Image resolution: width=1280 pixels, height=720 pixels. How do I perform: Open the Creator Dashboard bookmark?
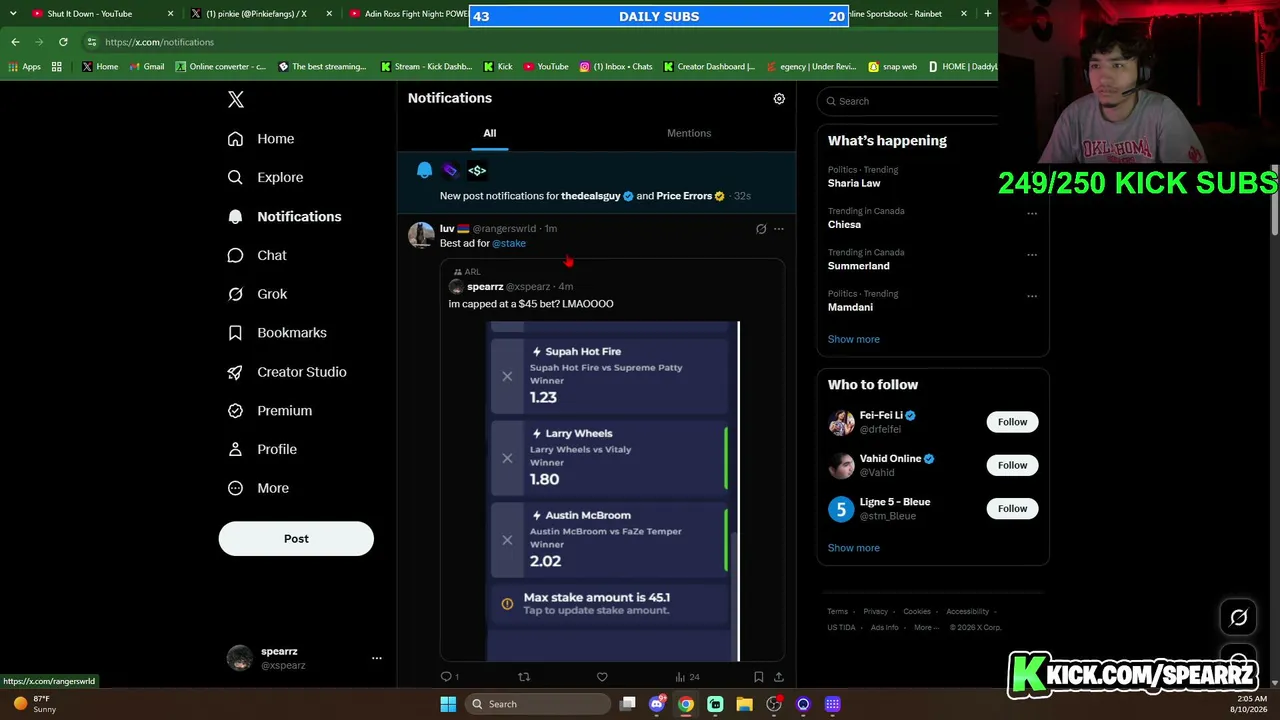pyautogui.click(x=709, y=67)
